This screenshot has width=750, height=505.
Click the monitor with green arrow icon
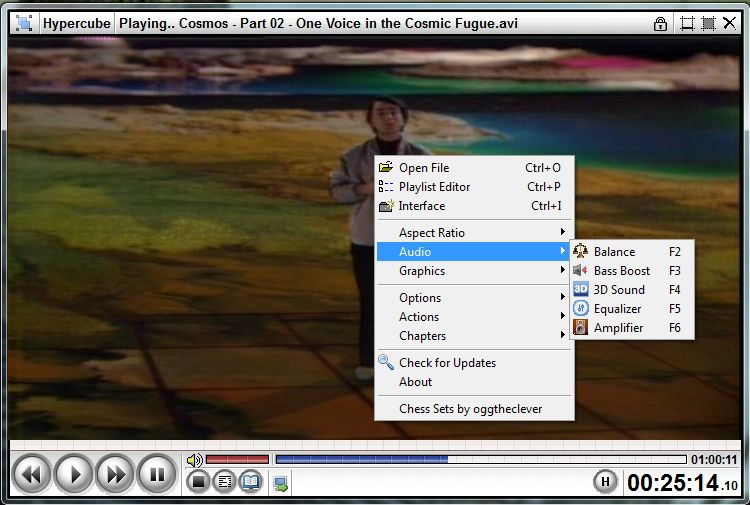281,484
